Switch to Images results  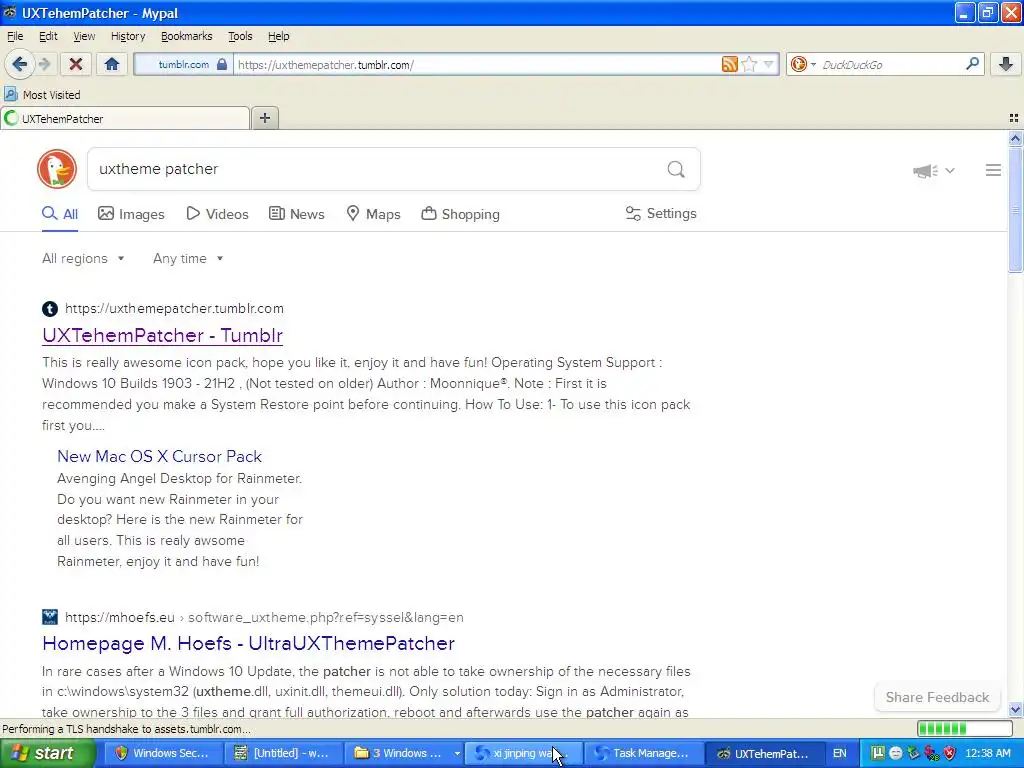[x=131, y=214]
